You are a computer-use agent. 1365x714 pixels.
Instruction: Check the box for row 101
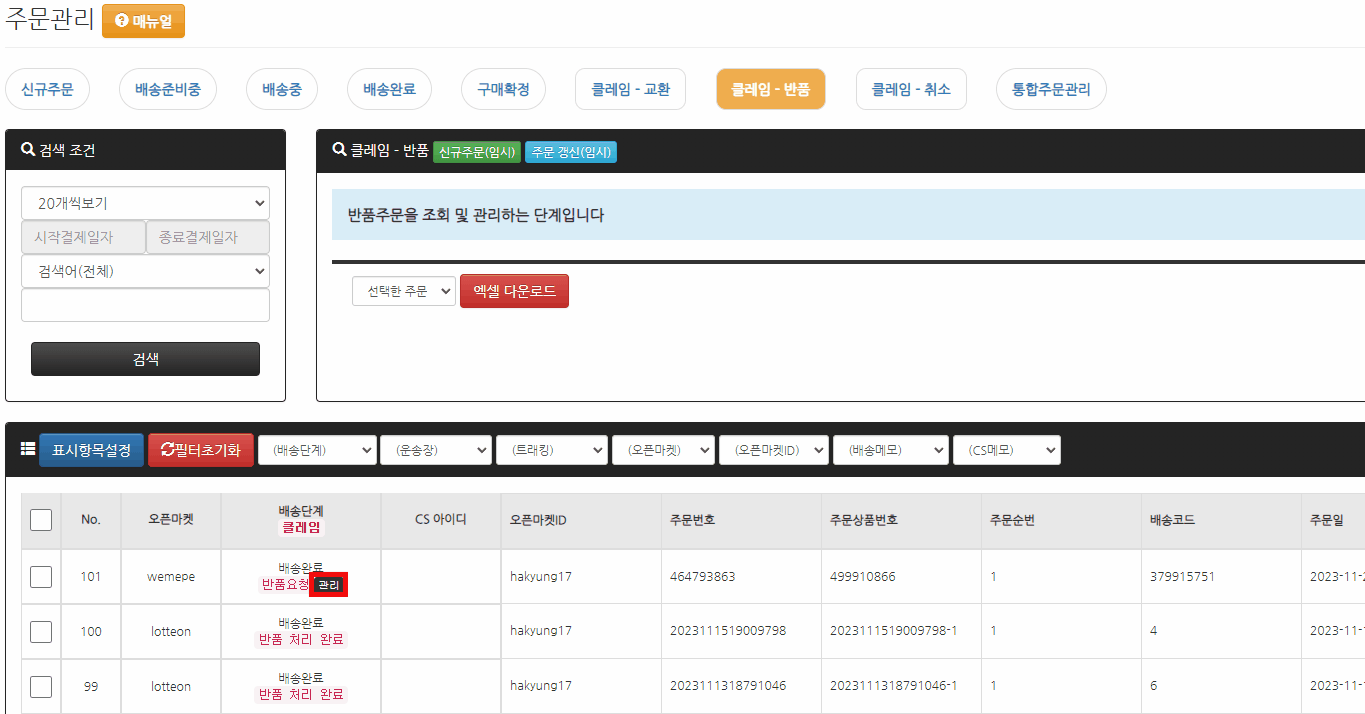coord(41,576)
